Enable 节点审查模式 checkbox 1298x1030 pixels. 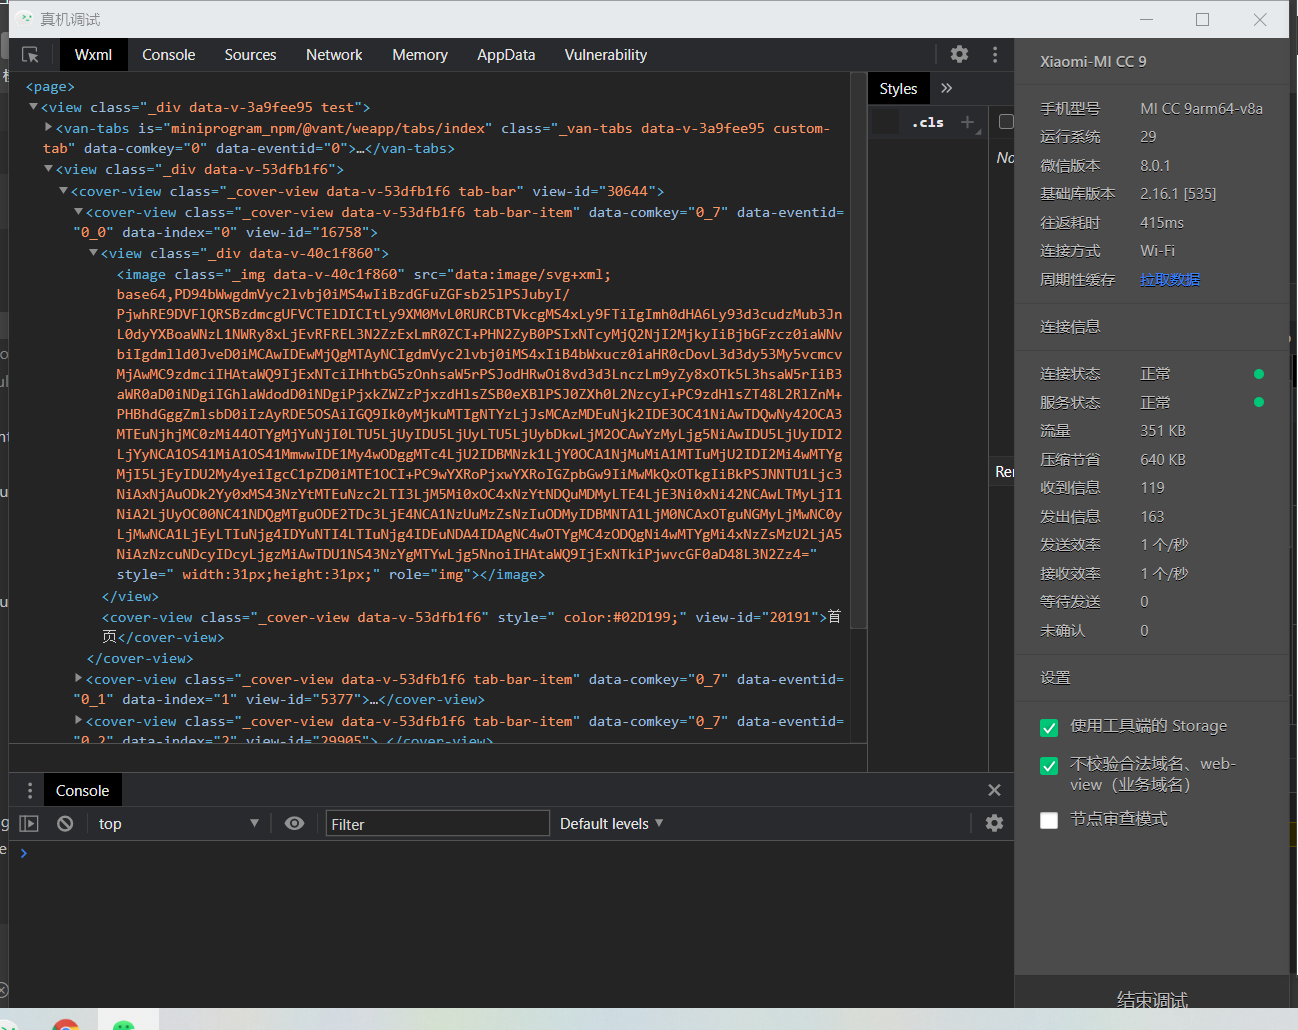point(1049,820)
